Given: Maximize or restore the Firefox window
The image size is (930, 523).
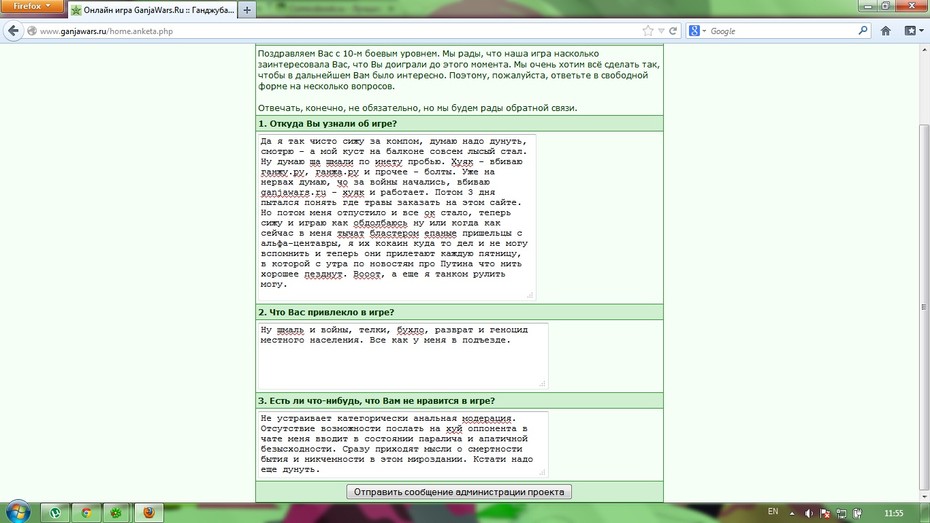Looking at the screenshot, I should 886,6.
